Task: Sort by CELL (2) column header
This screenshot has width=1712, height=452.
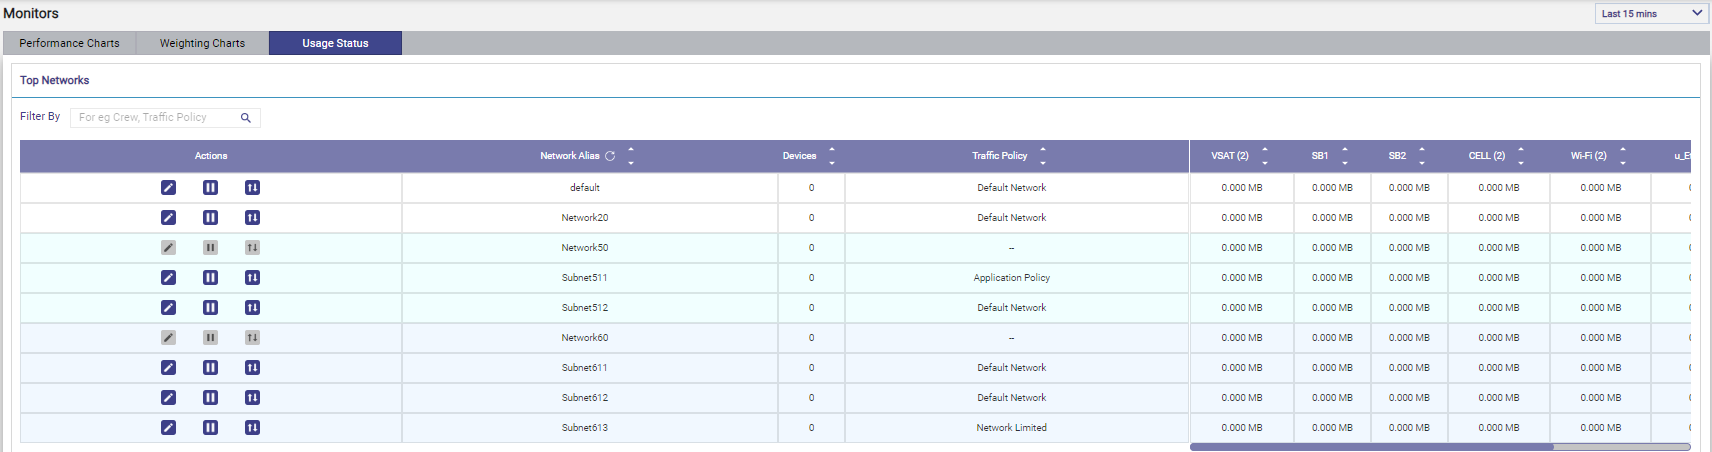Action: [x=1520, y=156]
